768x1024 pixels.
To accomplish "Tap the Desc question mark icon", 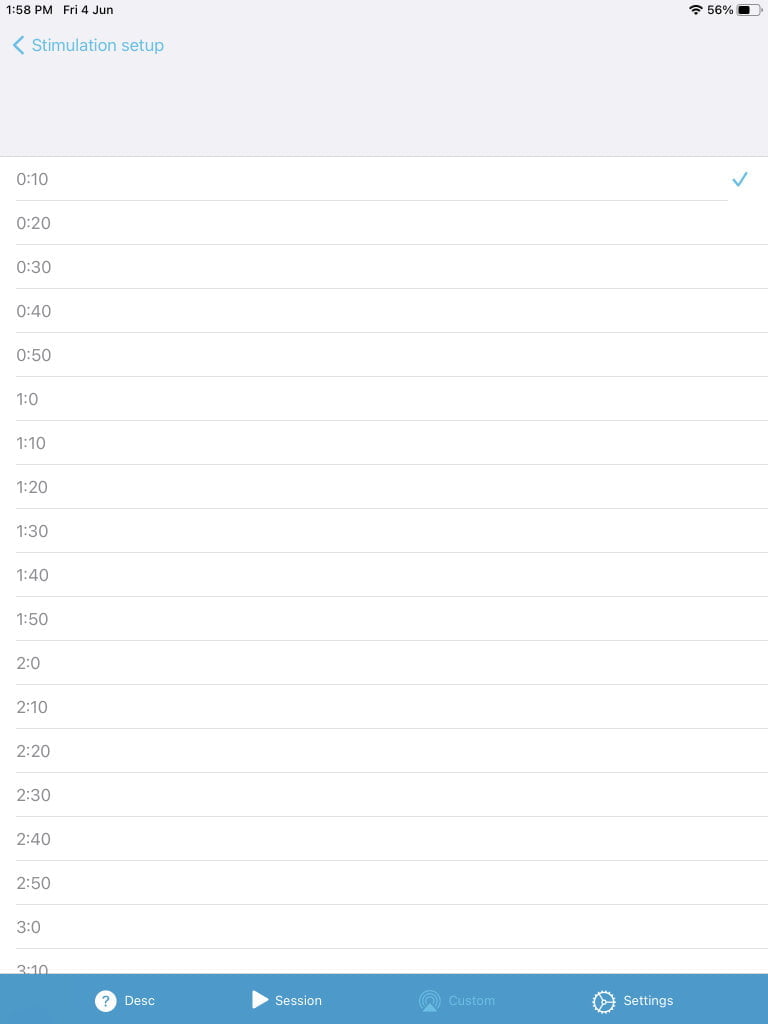I will (105, 1000).
